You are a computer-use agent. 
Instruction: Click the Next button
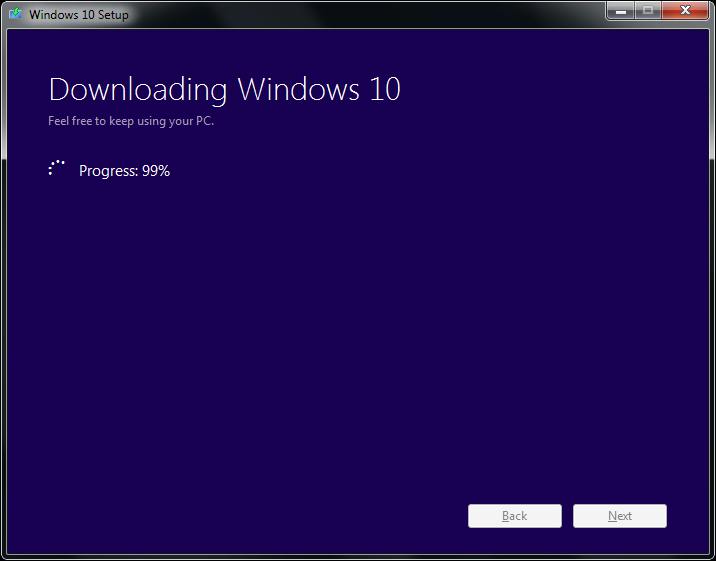pyautogui.click(x=620, y=516)
